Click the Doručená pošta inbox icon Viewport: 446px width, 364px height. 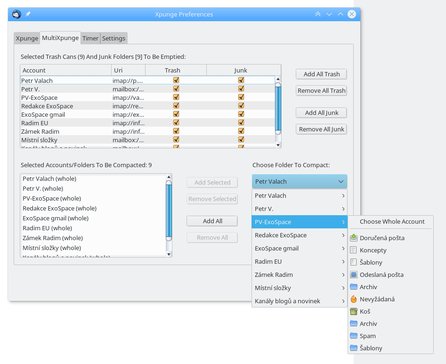[354, 238]
